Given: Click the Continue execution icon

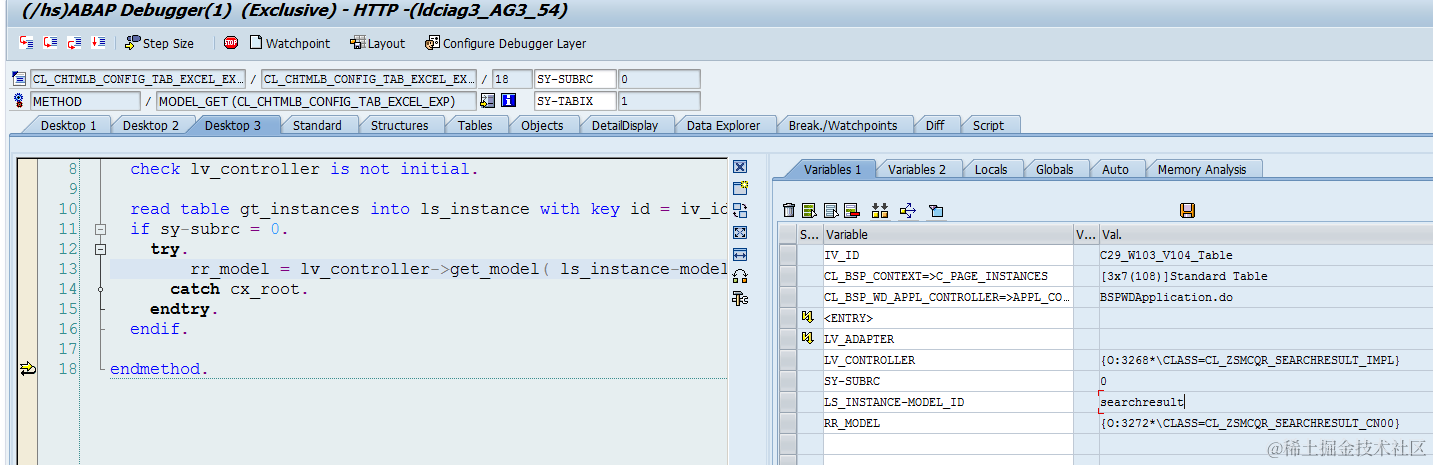Looking at the screenshot, I should (98, 43).
